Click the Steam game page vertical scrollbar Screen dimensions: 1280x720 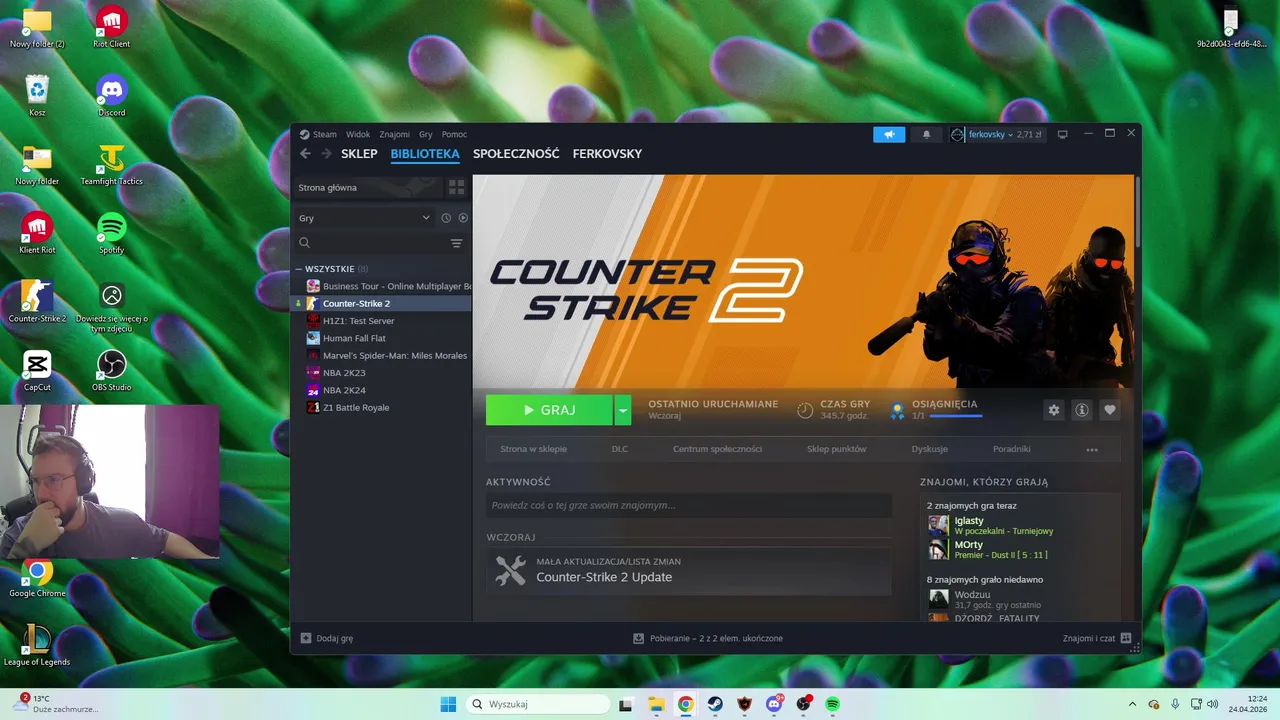1137,210
